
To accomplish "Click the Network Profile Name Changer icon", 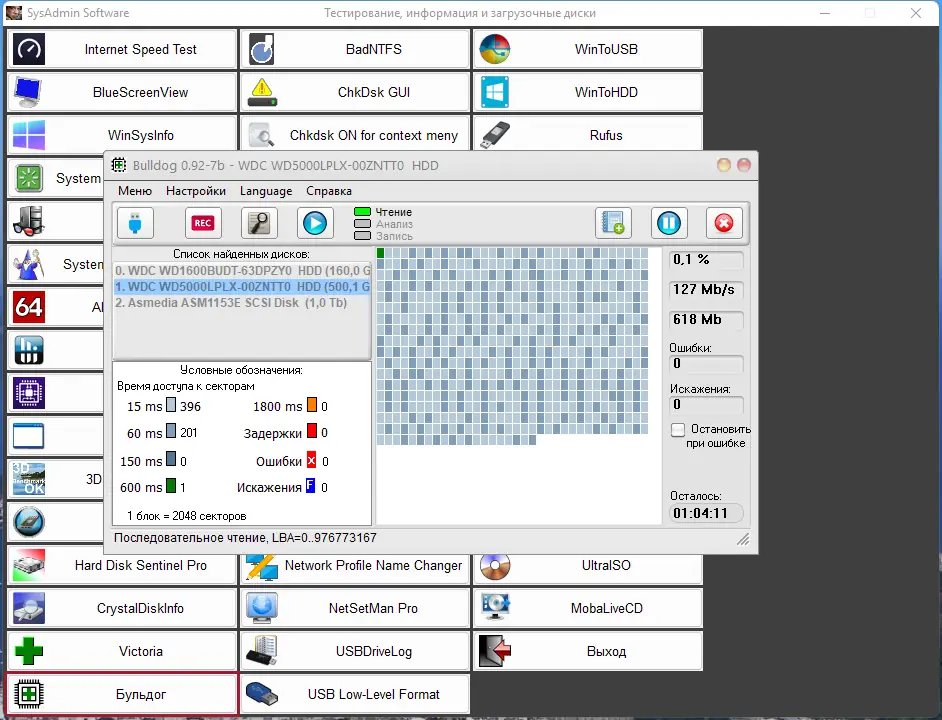I will [262, 566].
